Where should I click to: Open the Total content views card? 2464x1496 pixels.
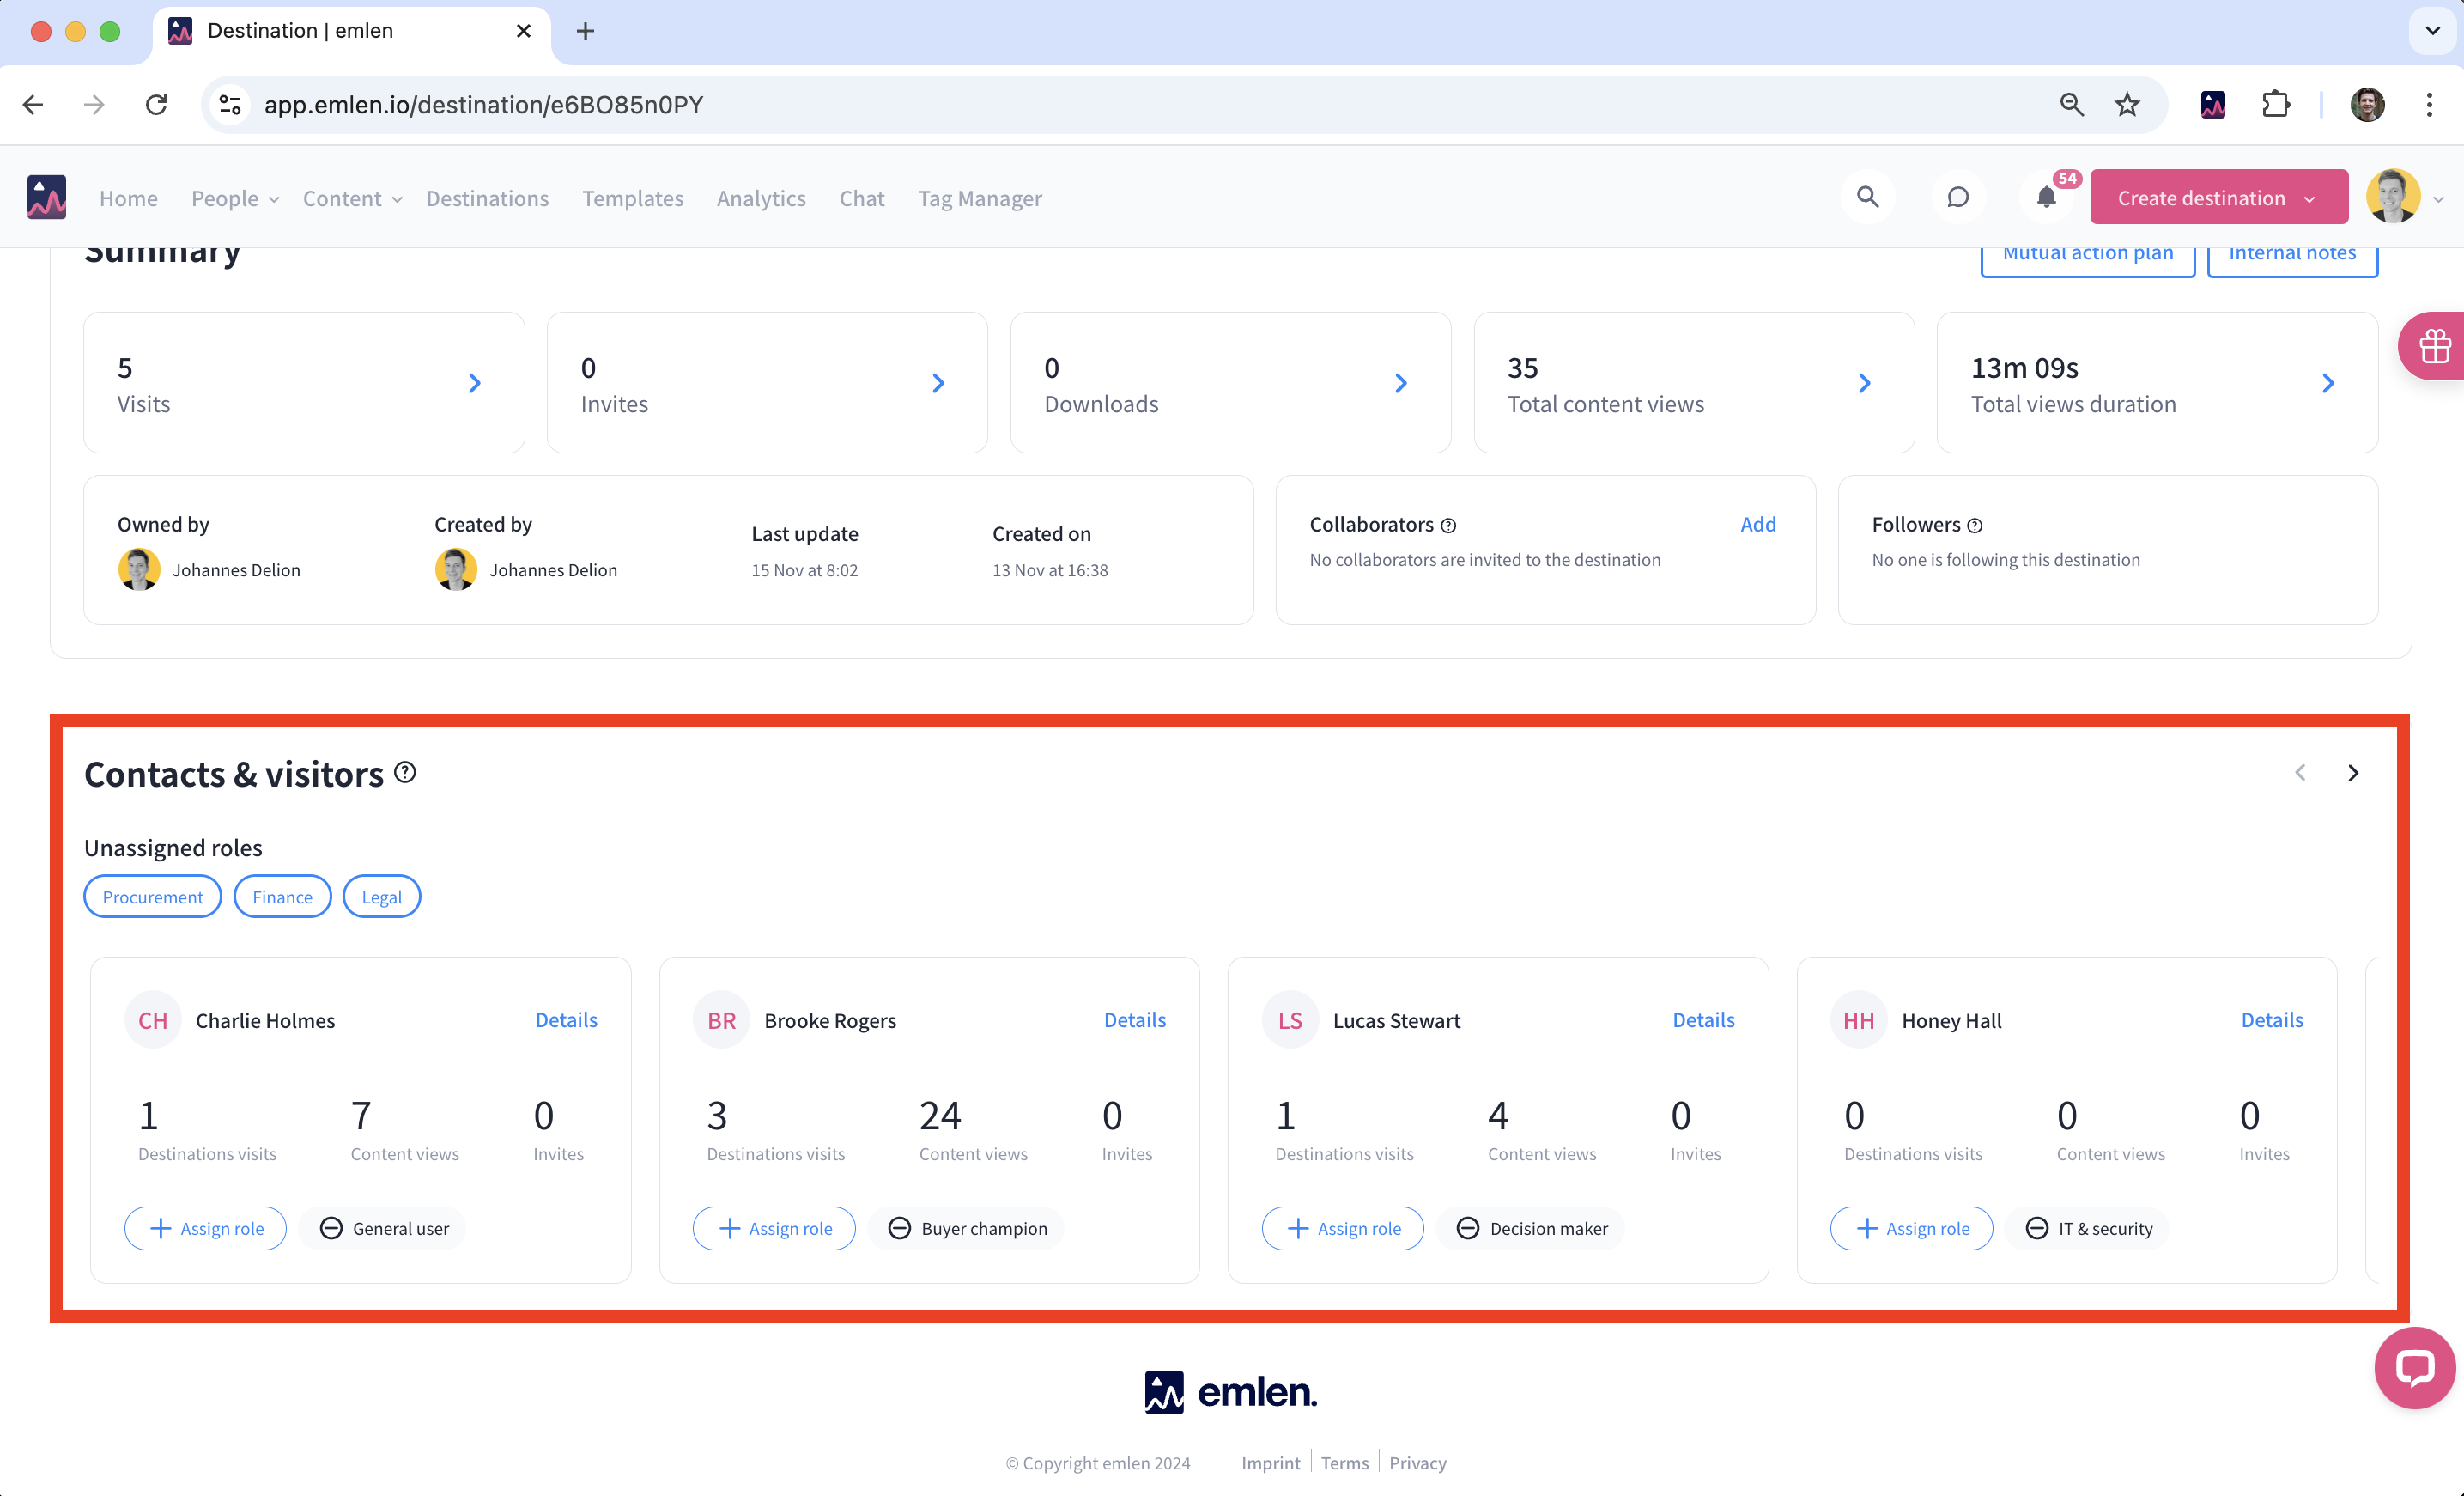pos(1693,383)
